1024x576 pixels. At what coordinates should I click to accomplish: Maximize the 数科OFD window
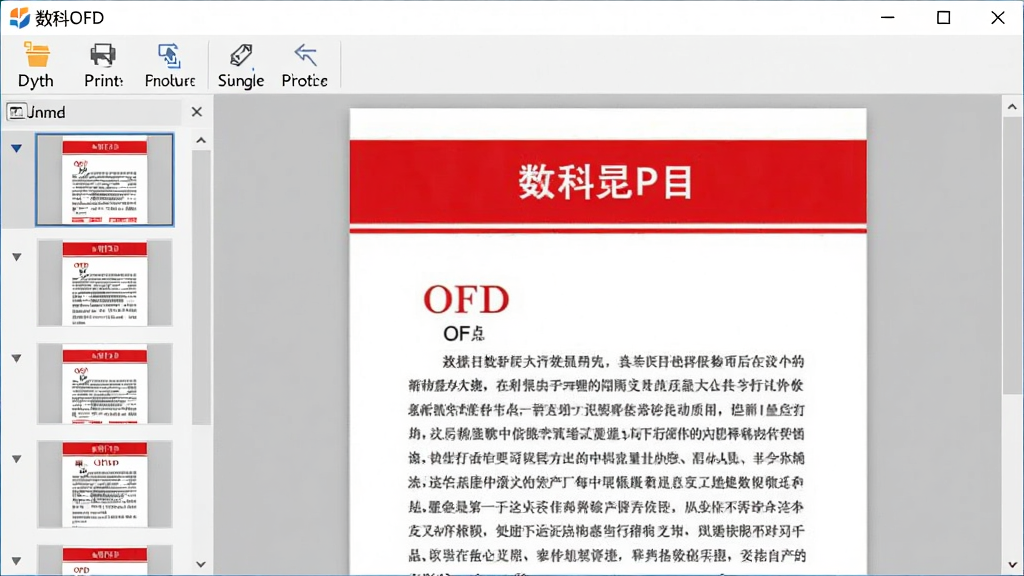944,18
